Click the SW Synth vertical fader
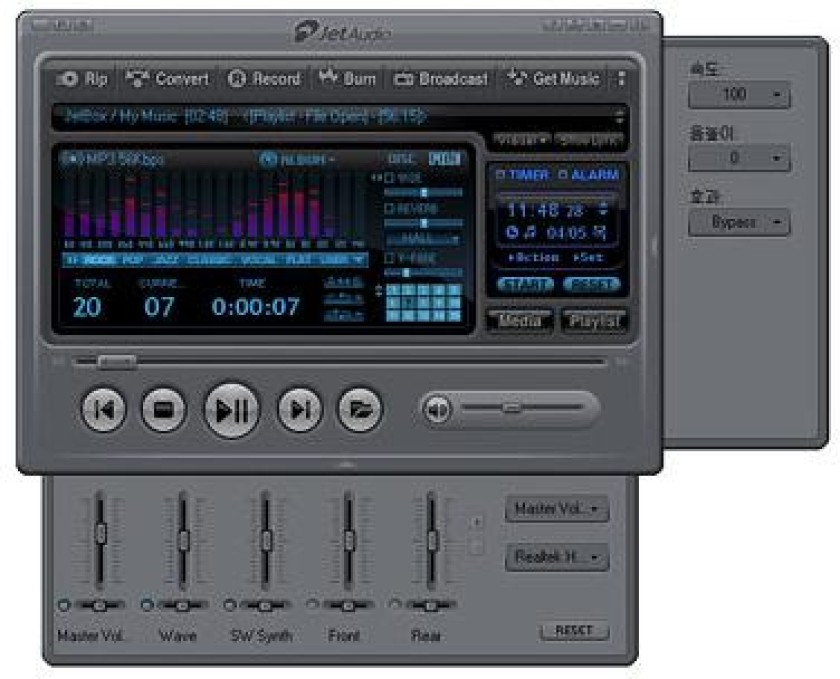 tap(266, 540)
